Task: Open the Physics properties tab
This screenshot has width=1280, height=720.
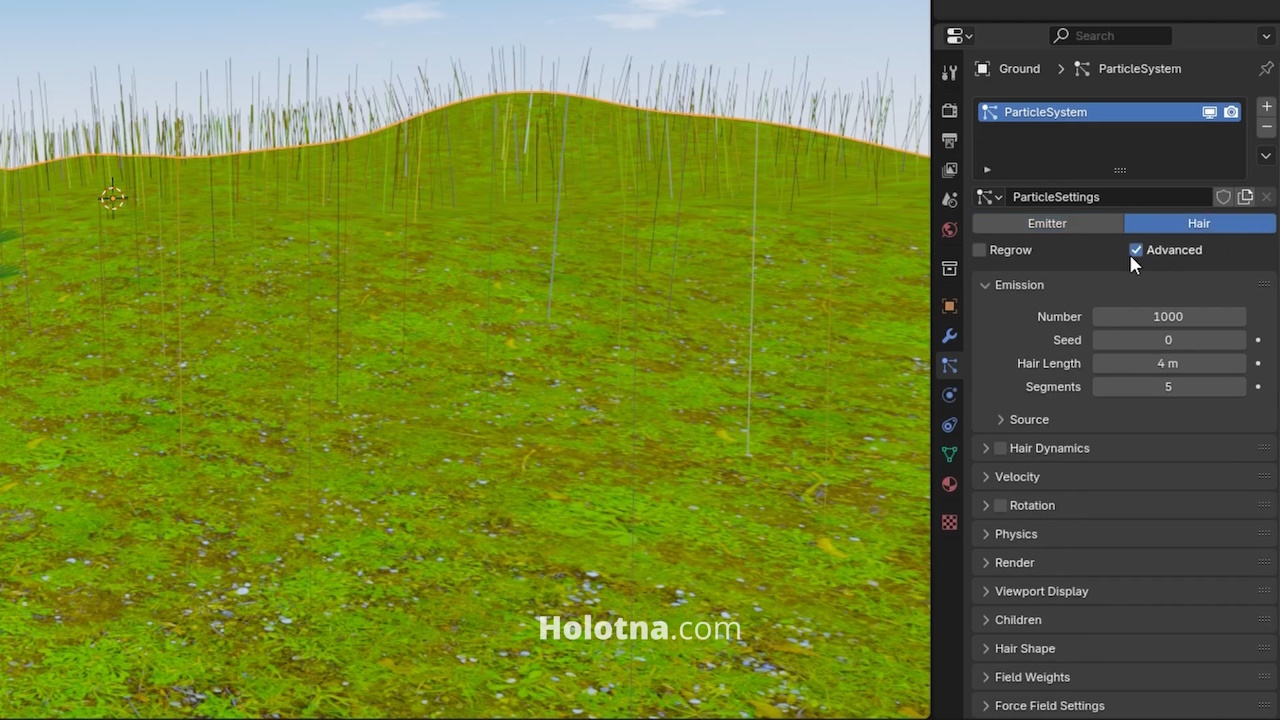Action: tap(949, 395)
